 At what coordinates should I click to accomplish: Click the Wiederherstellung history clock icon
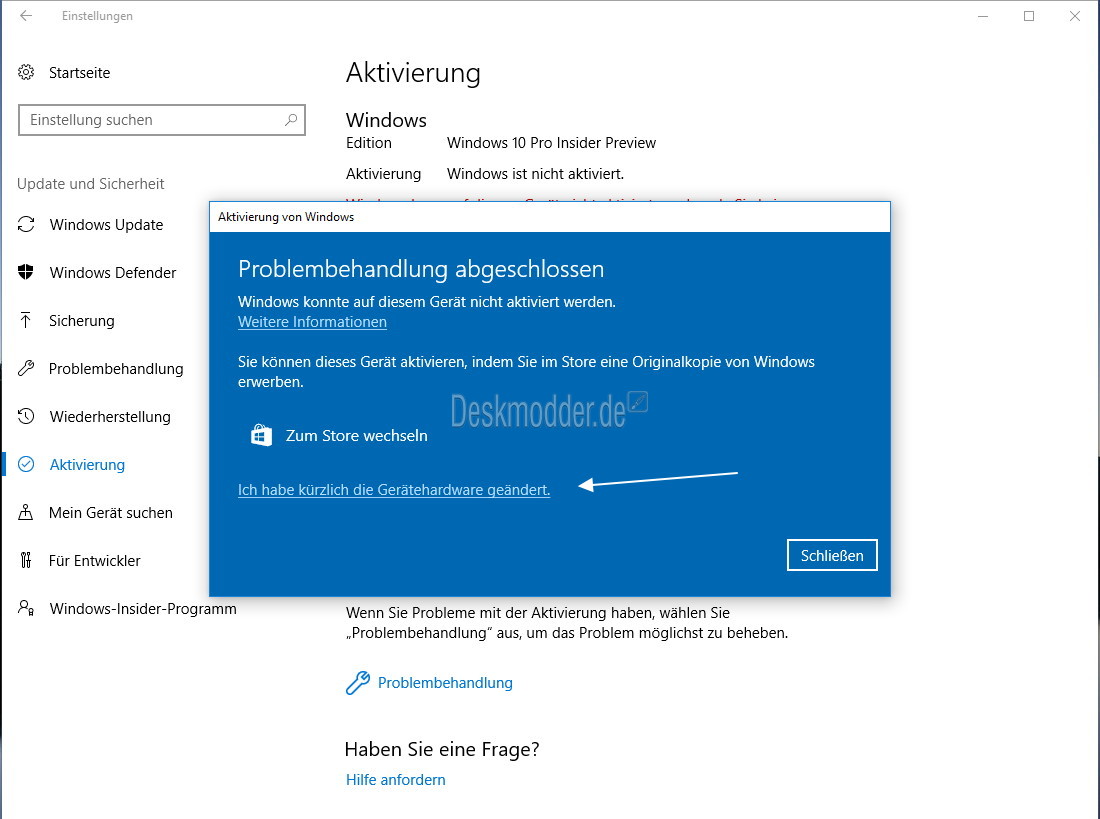[x=27, y=417]
